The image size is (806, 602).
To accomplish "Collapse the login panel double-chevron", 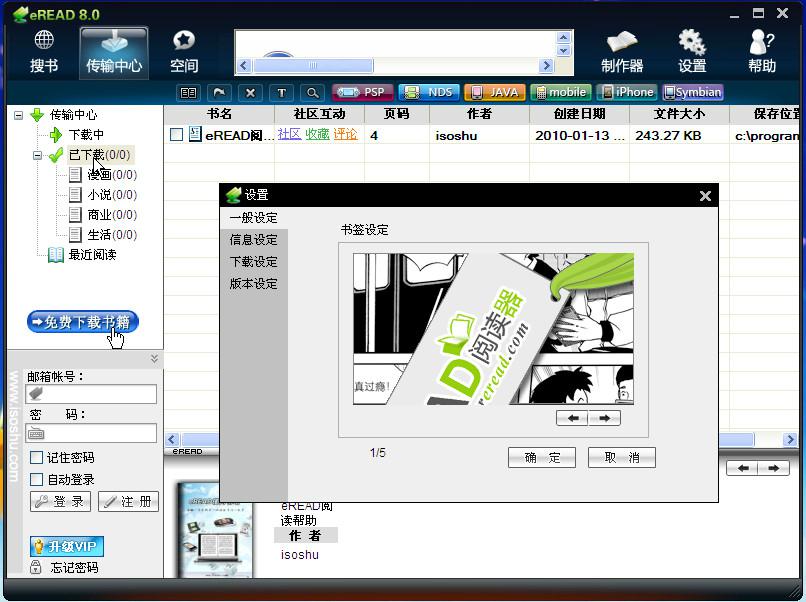I will (x=154, y=359).
